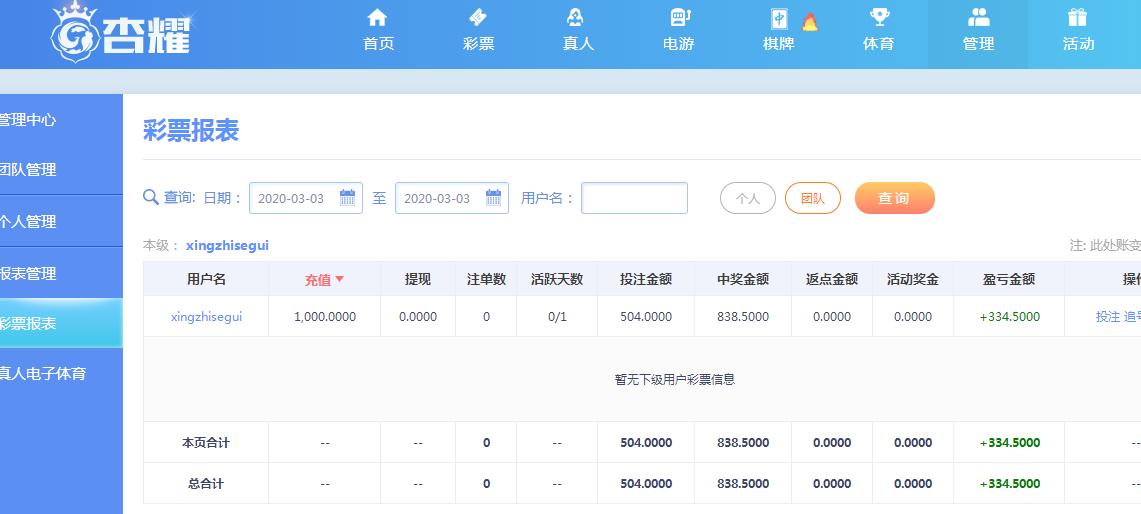Open the 彩票 lottery ticket icon
Screen dimensions: 1141x514
point(478,17)
